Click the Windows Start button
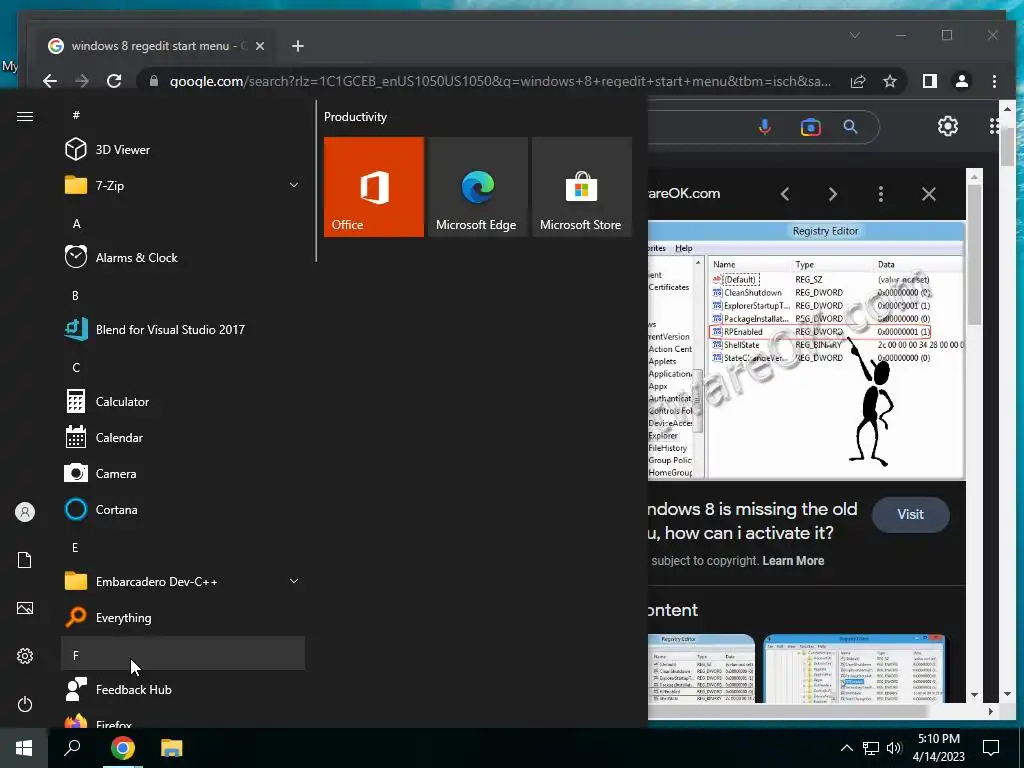 (24, 748)
